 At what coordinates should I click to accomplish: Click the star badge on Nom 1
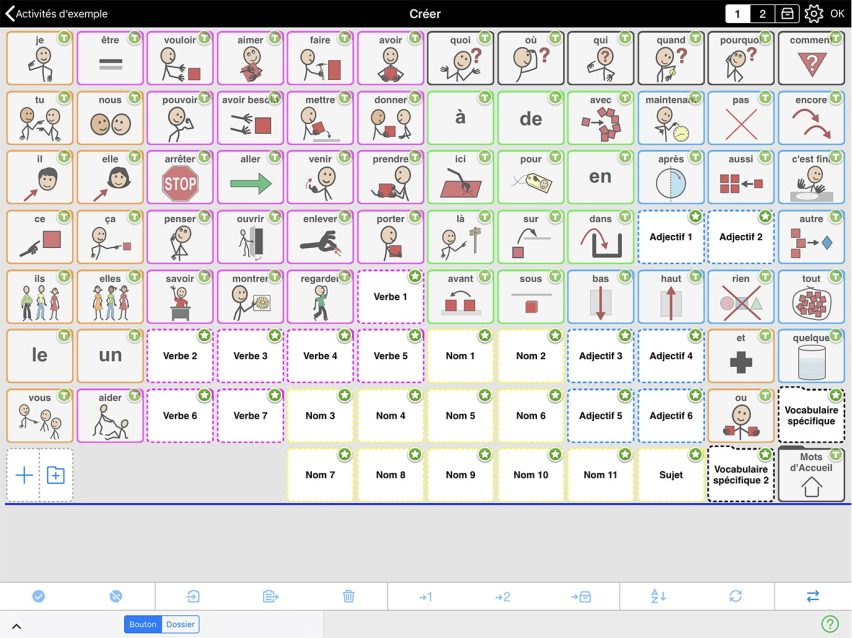tap(485, 335)
